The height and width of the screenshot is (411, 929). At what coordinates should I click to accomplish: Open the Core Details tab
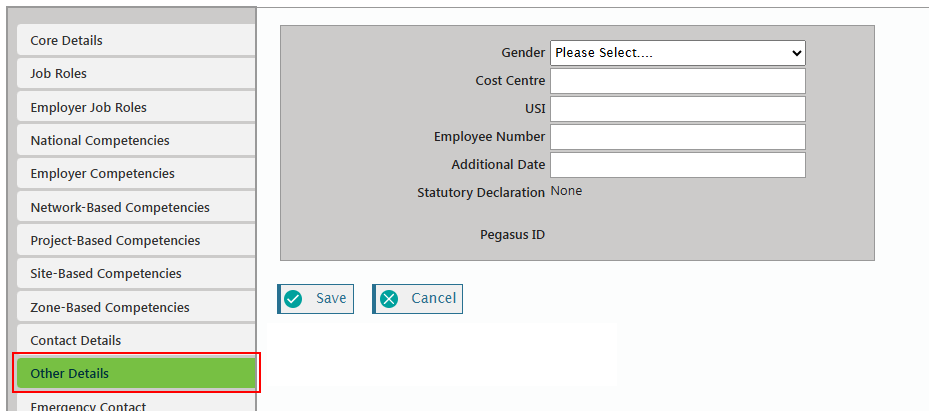136,41
